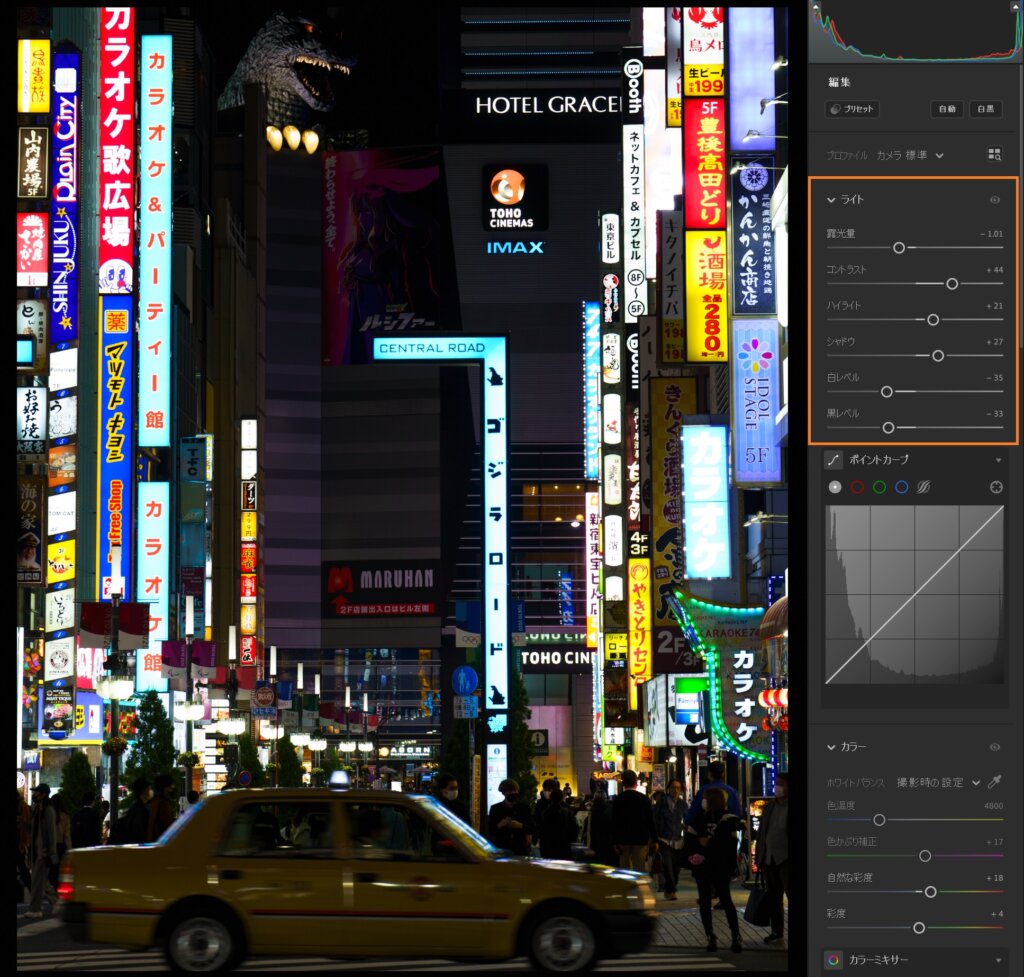1024x977 pixels.
Task: Click the blacks value -33
Action: (995, 413)
